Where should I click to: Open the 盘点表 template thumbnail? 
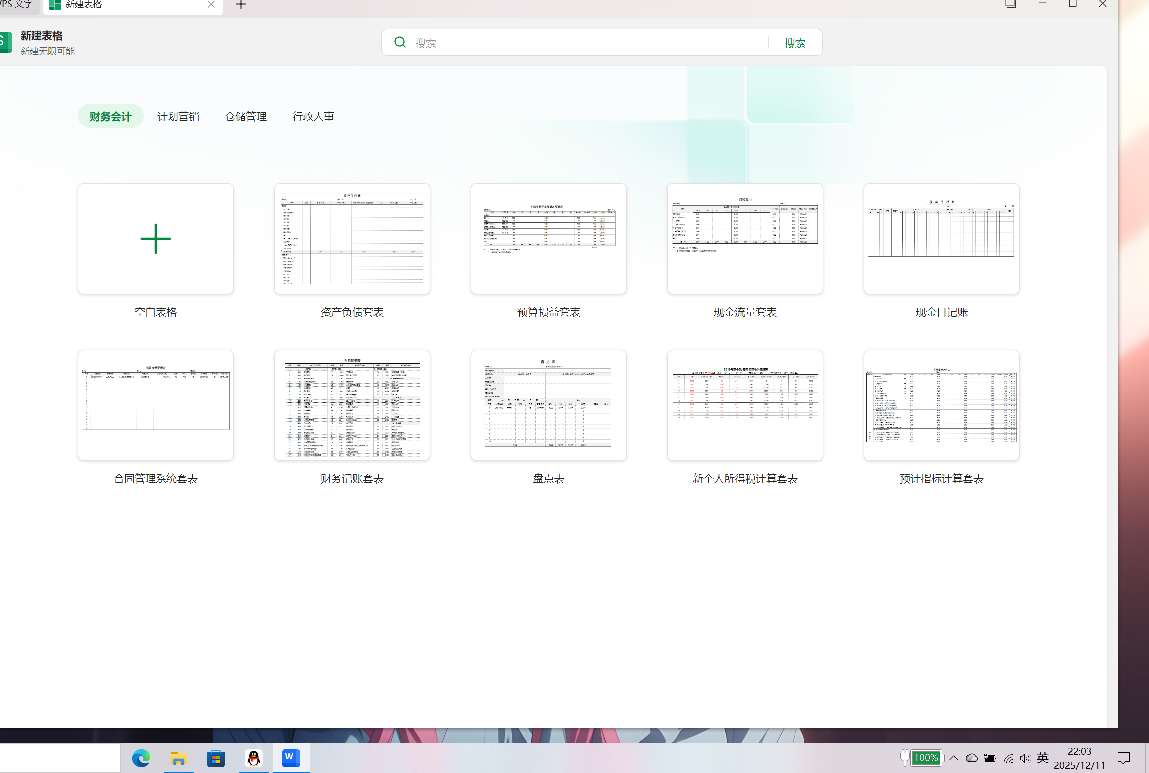[x=548, y=405]
